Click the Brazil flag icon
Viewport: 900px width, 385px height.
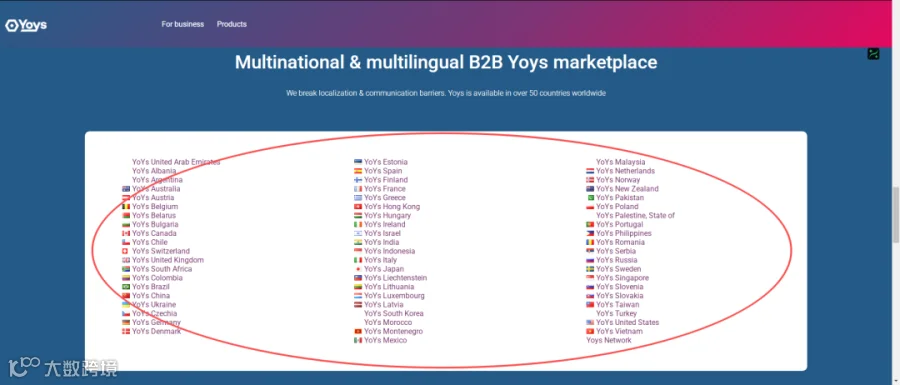tap(126, 287)
